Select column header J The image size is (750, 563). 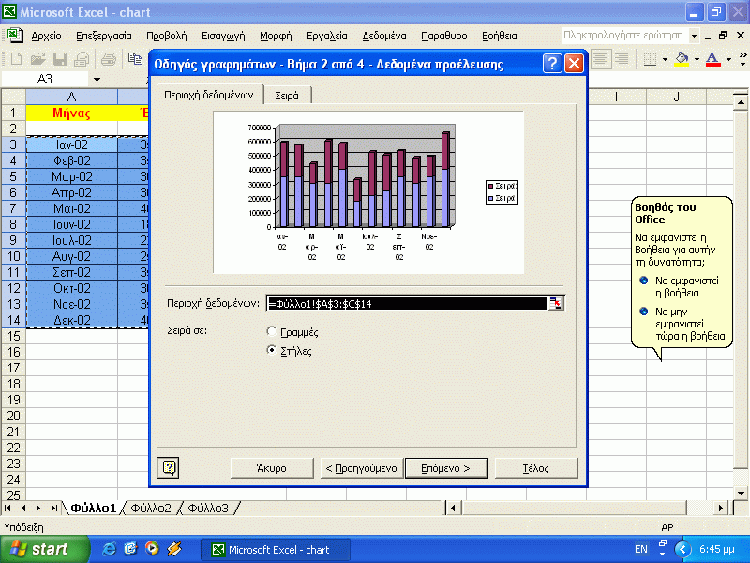coord(676,97)
